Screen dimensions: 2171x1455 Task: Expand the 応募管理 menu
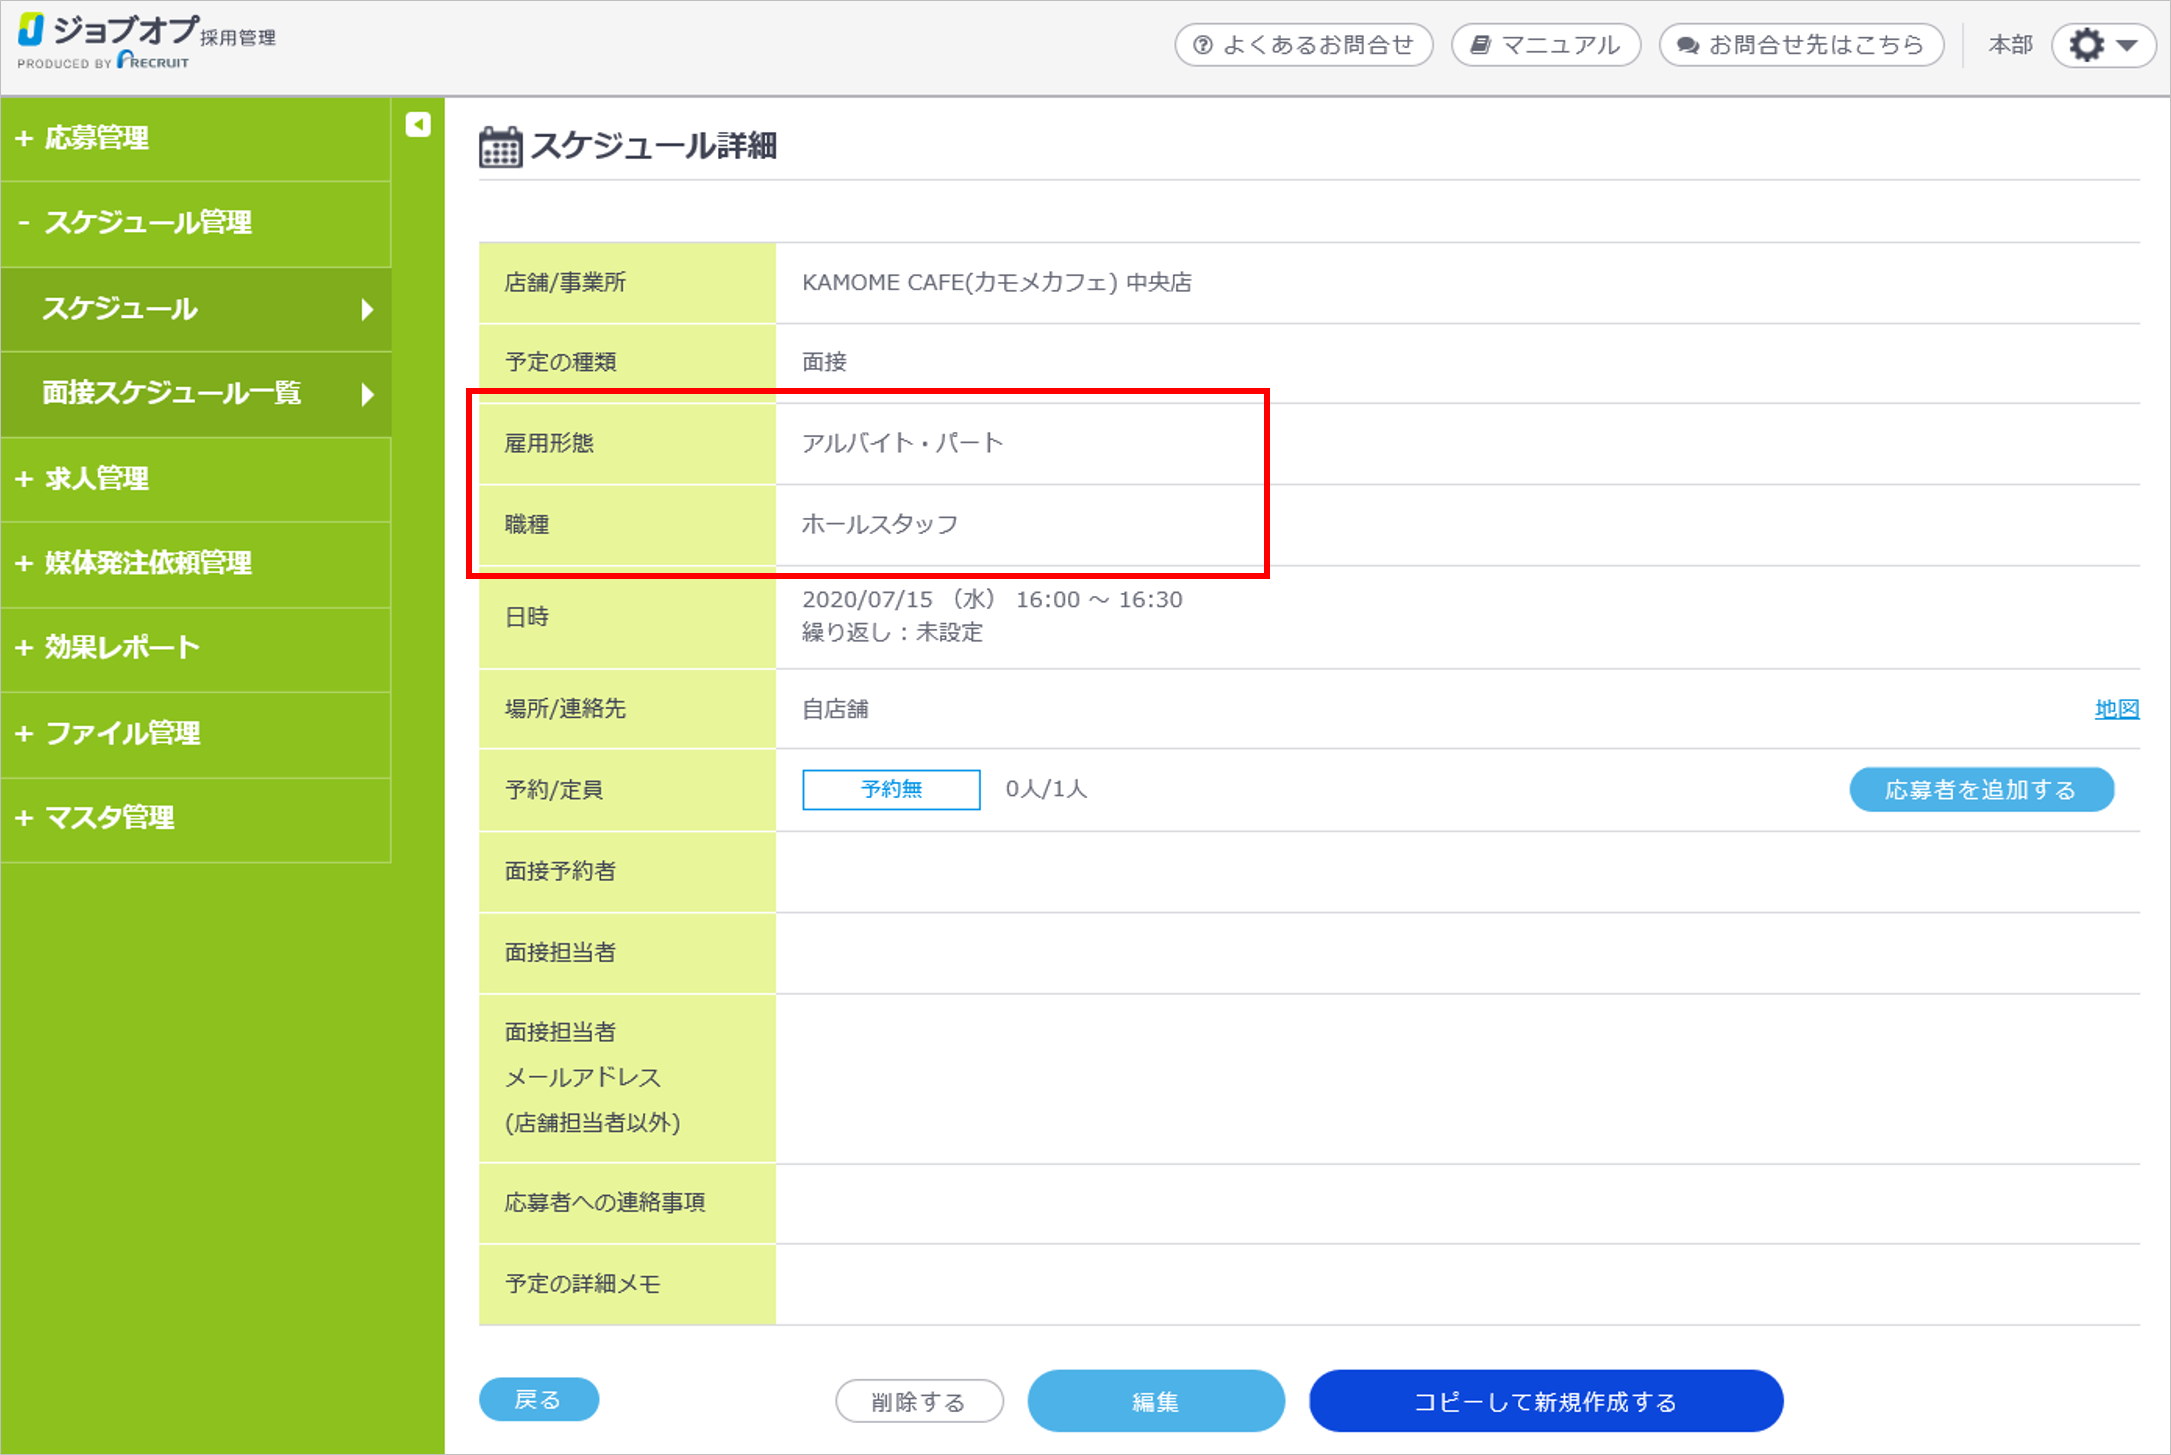tap(96, 138)
